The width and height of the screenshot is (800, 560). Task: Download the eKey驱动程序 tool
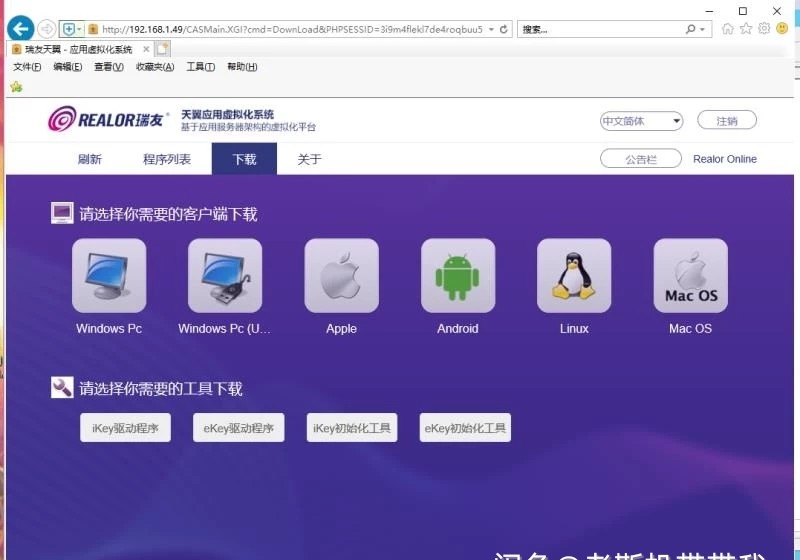(x=238, y=428)
